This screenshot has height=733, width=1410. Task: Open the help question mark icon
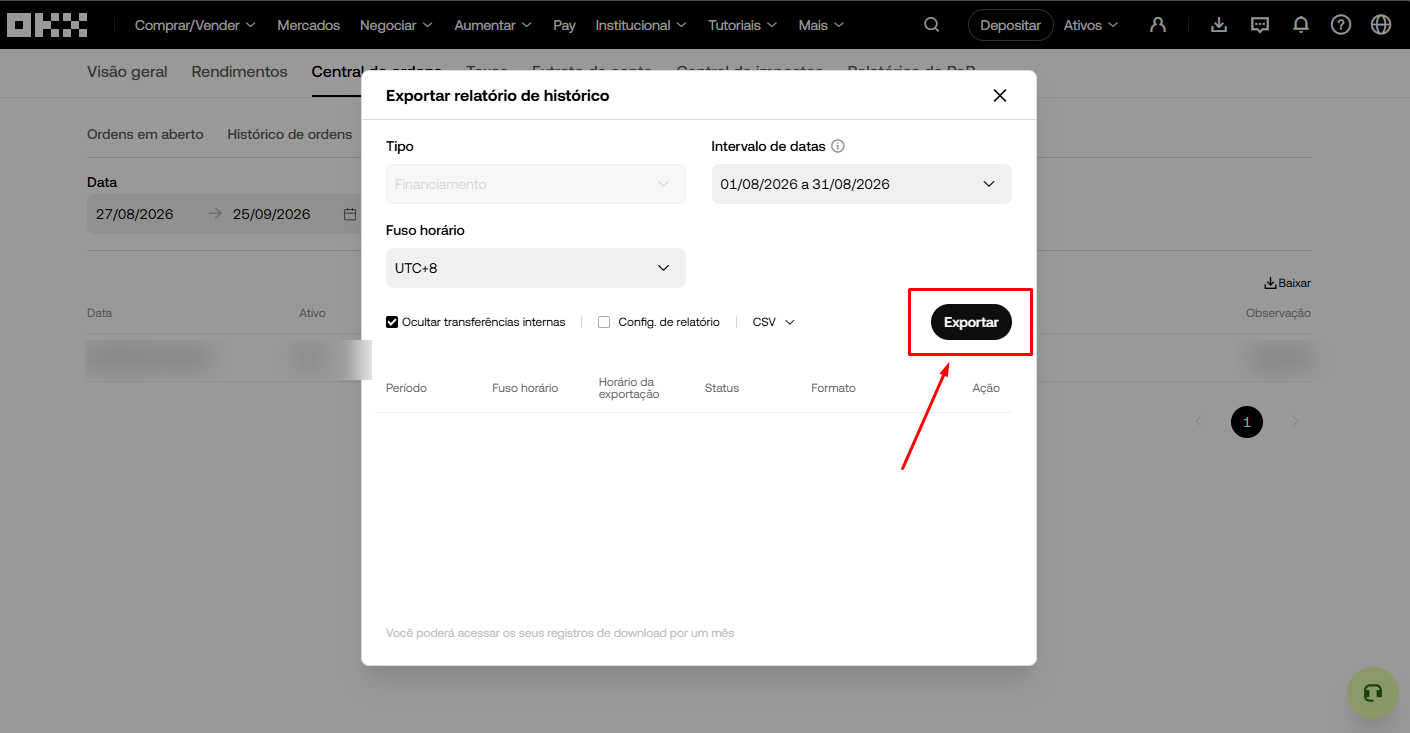click(x=1341, y=25)
